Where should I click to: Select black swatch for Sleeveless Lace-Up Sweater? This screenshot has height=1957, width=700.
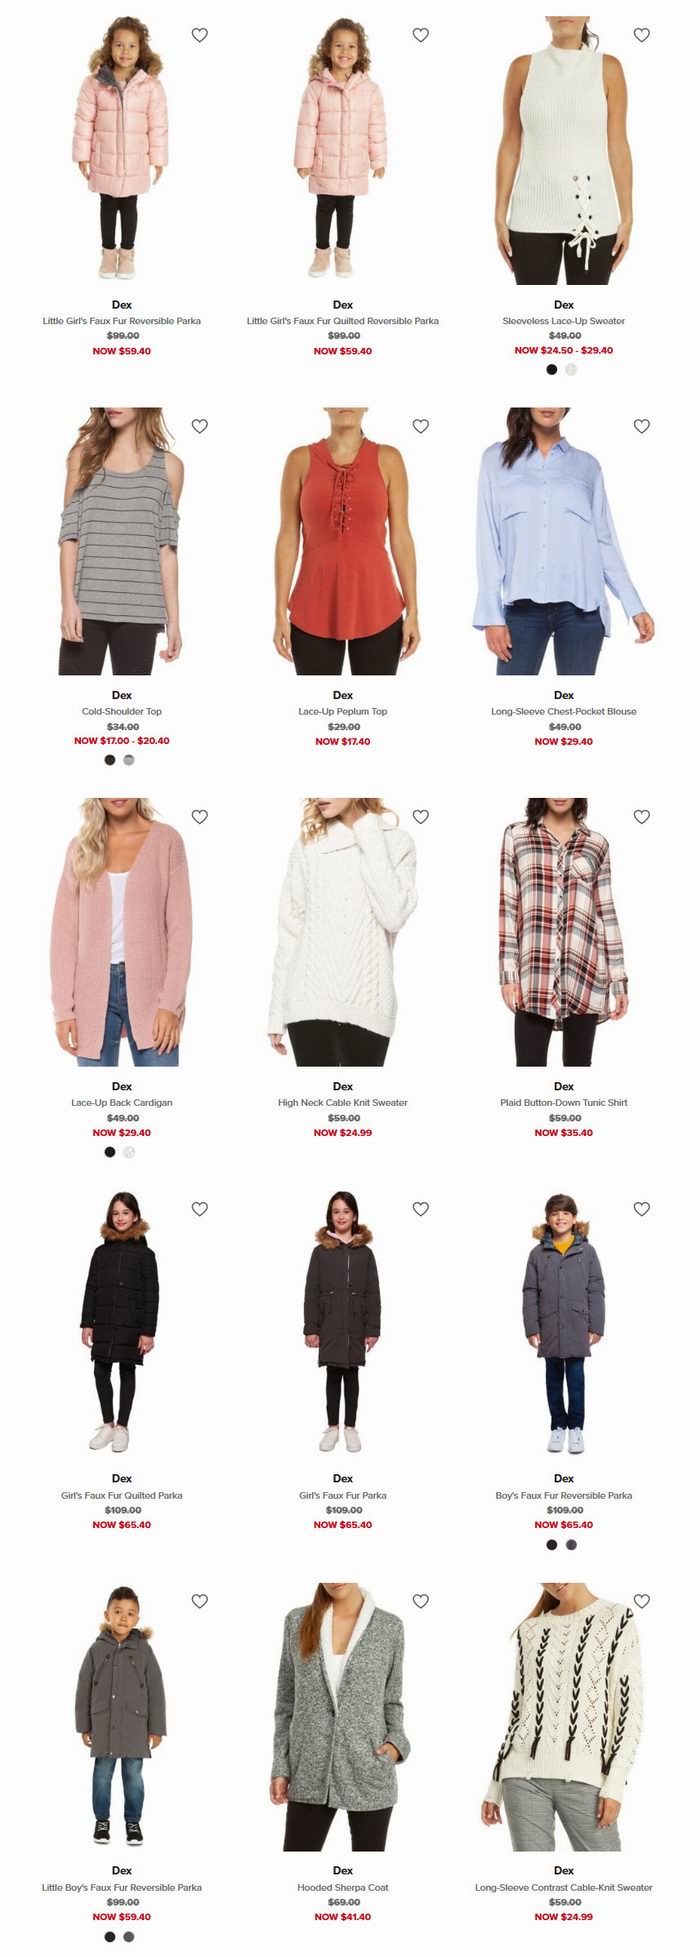(552, 369)
